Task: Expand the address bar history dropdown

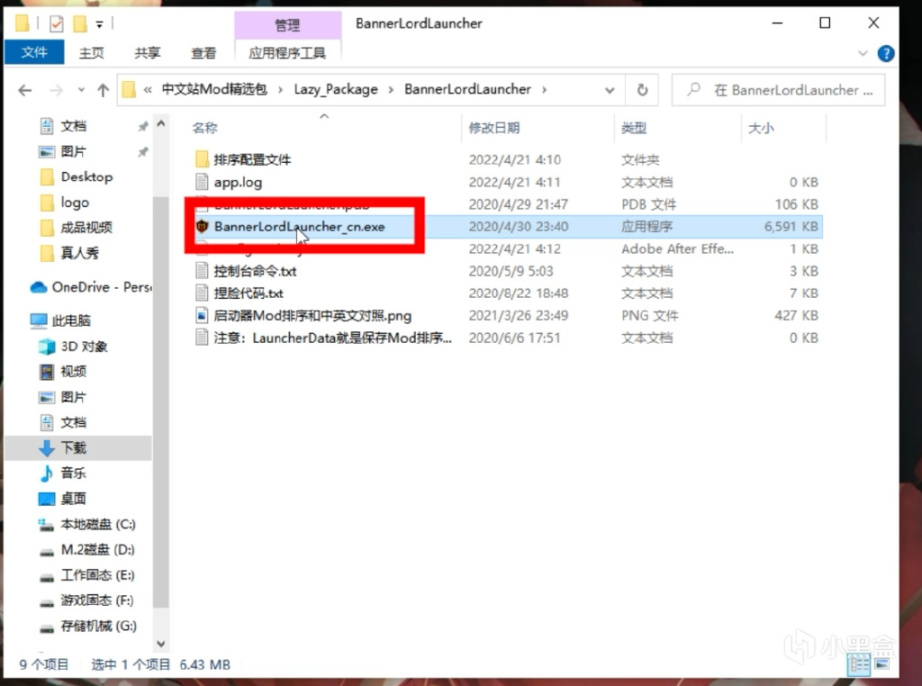Action: pos(610,90)
